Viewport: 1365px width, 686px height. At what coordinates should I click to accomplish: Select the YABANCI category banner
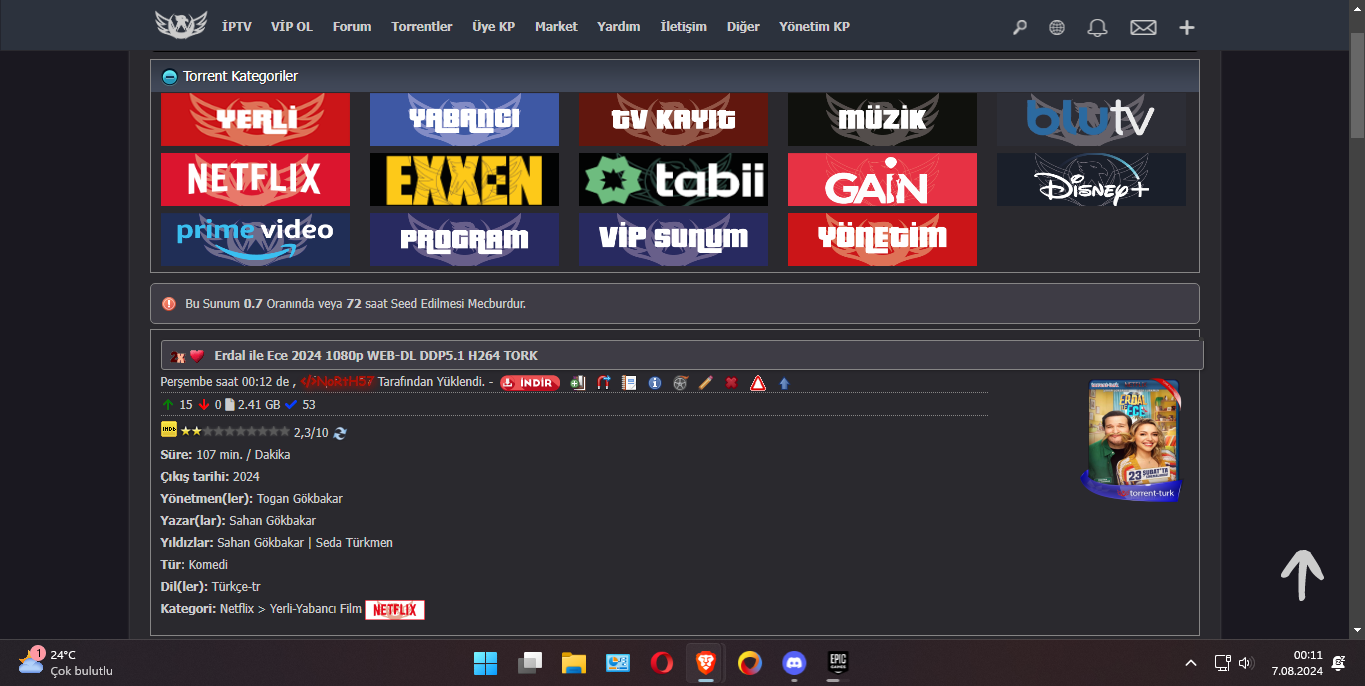click(x=465, y=120)
